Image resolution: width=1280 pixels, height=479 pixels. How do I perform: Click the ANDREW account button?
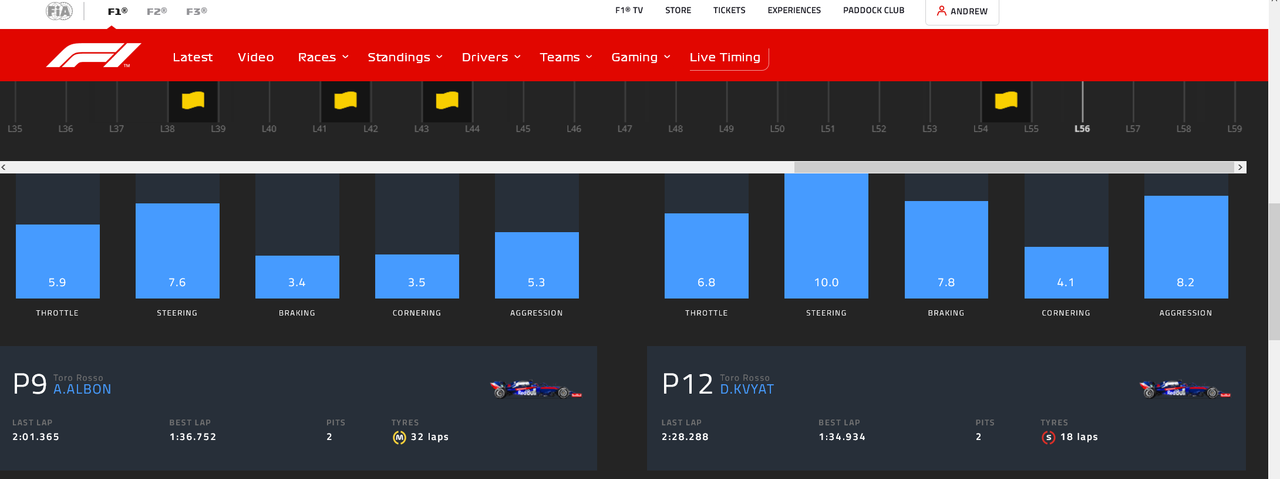[962, 12]
